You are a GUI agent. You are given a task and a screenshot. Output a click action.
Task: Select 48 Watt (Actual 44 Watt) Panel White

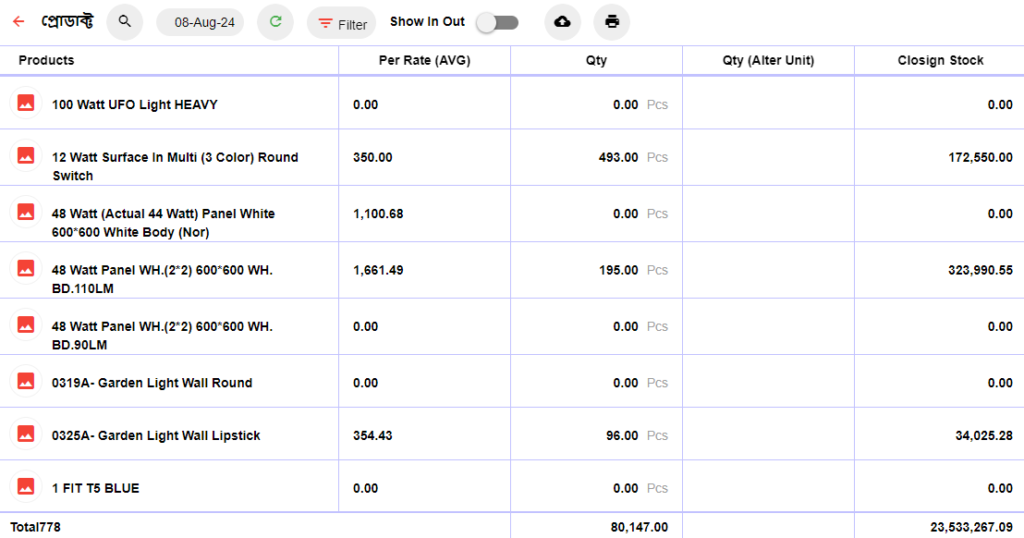(x=163, y=223)
